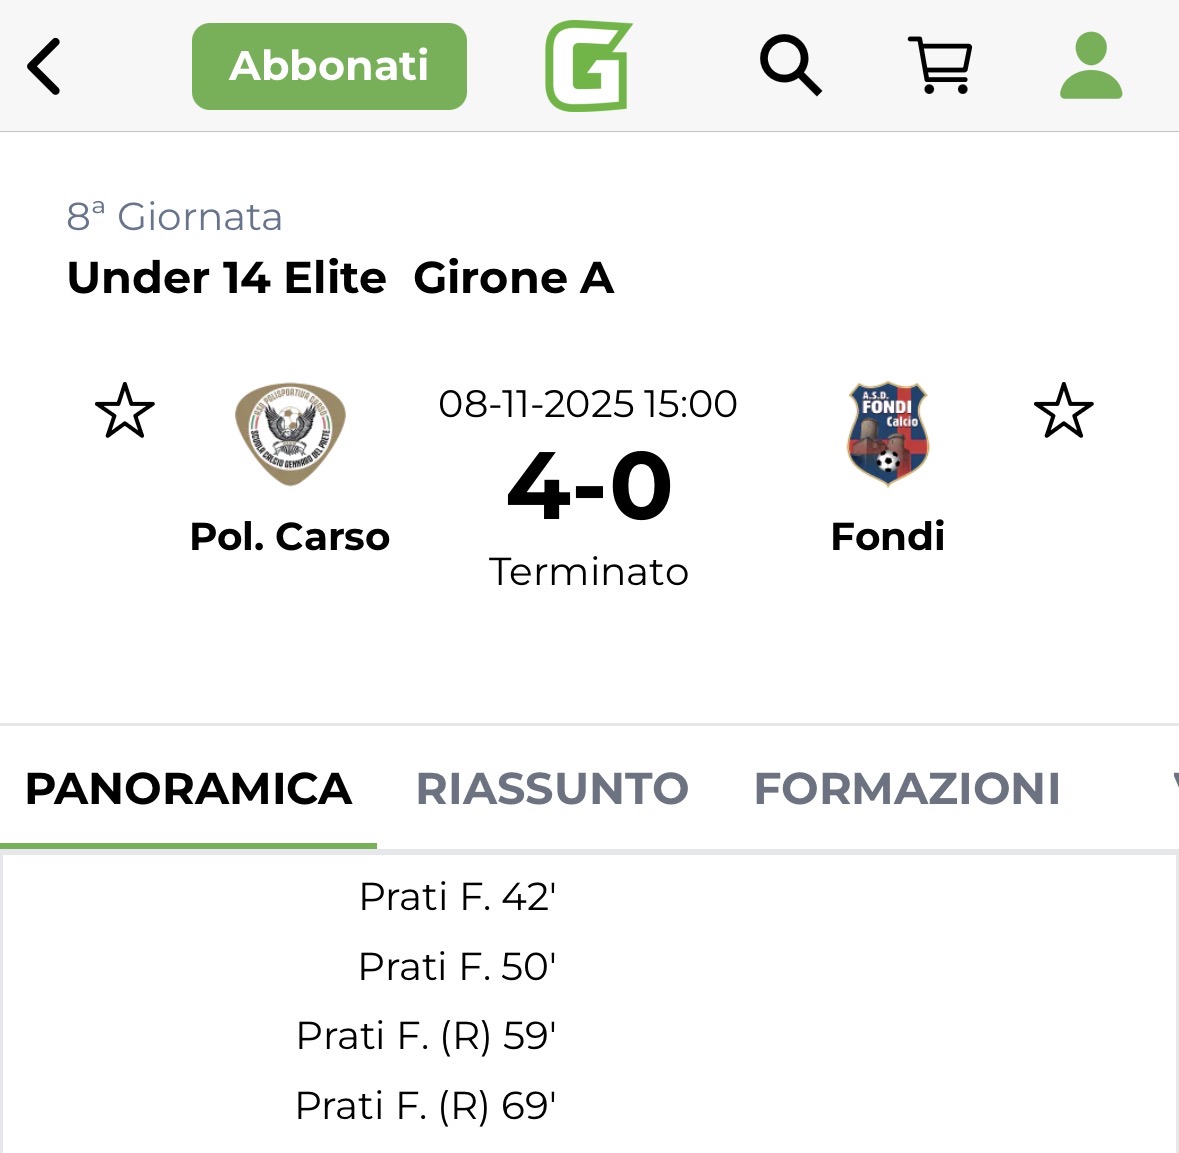This screenshot has height=1153, width=1179.
Task: Select the Panoramica tab
Action: 188,789
